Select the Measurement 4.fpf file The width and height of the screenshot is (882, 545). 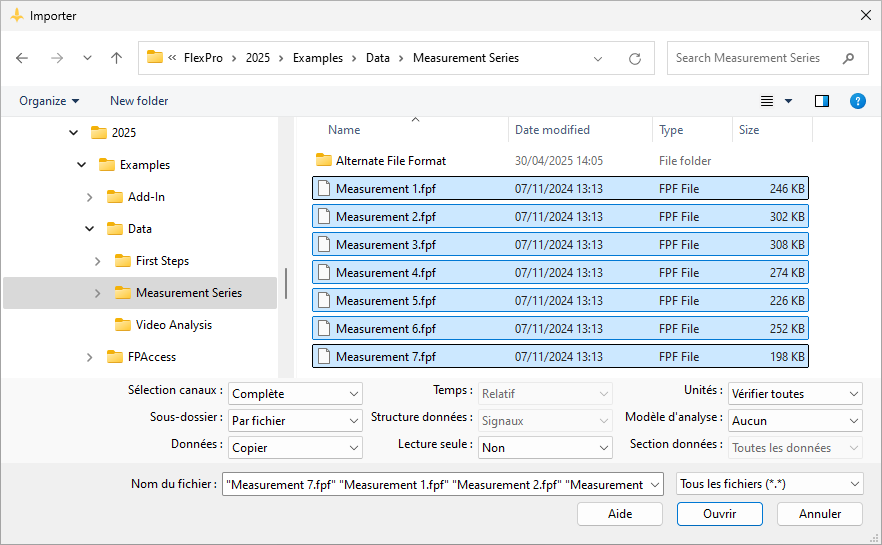tap(385, 273)
